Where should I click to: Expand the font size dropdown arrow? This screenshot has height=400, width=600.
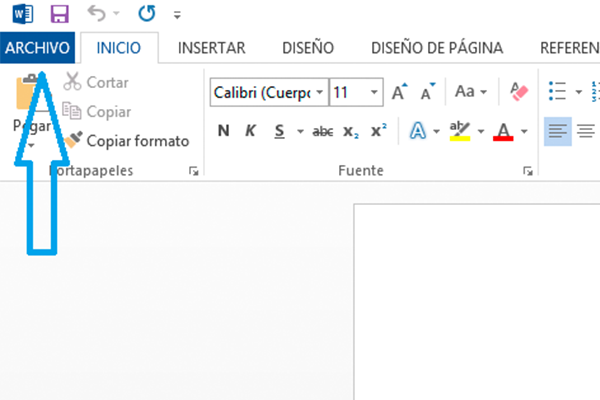(374, 92)
